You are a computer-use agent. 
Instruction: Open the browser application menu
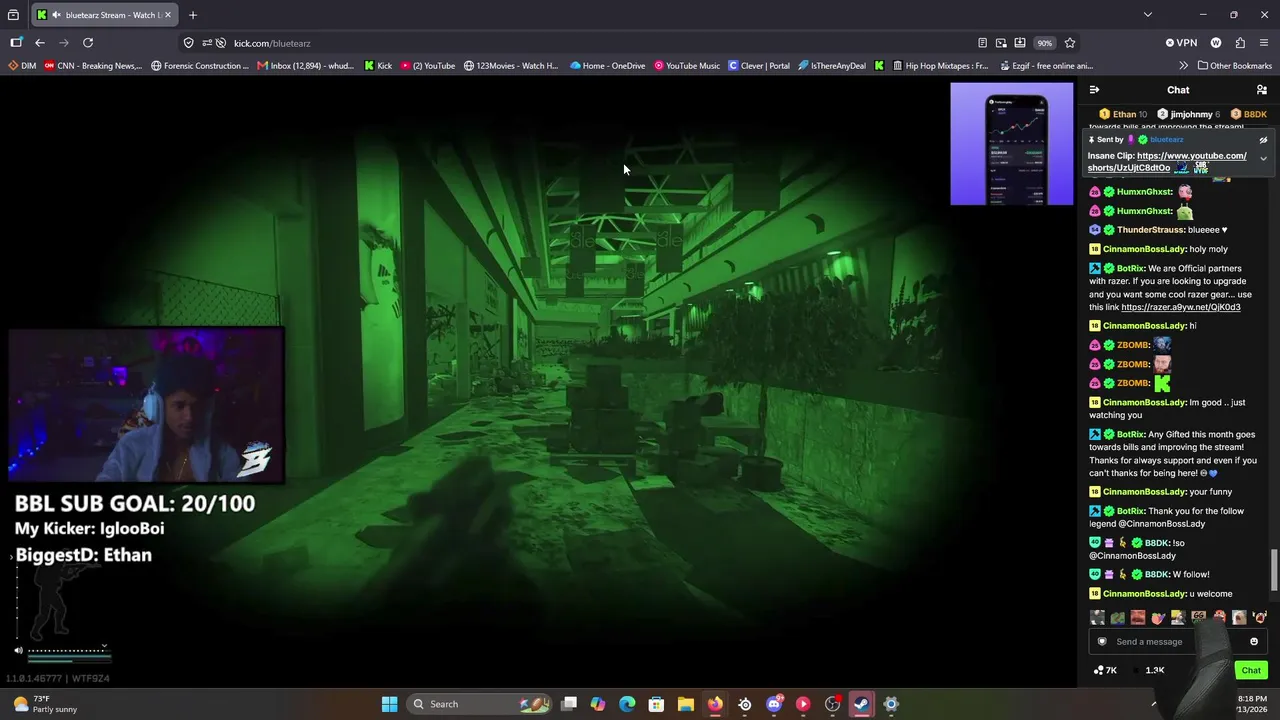click(x=1264, y=43)
